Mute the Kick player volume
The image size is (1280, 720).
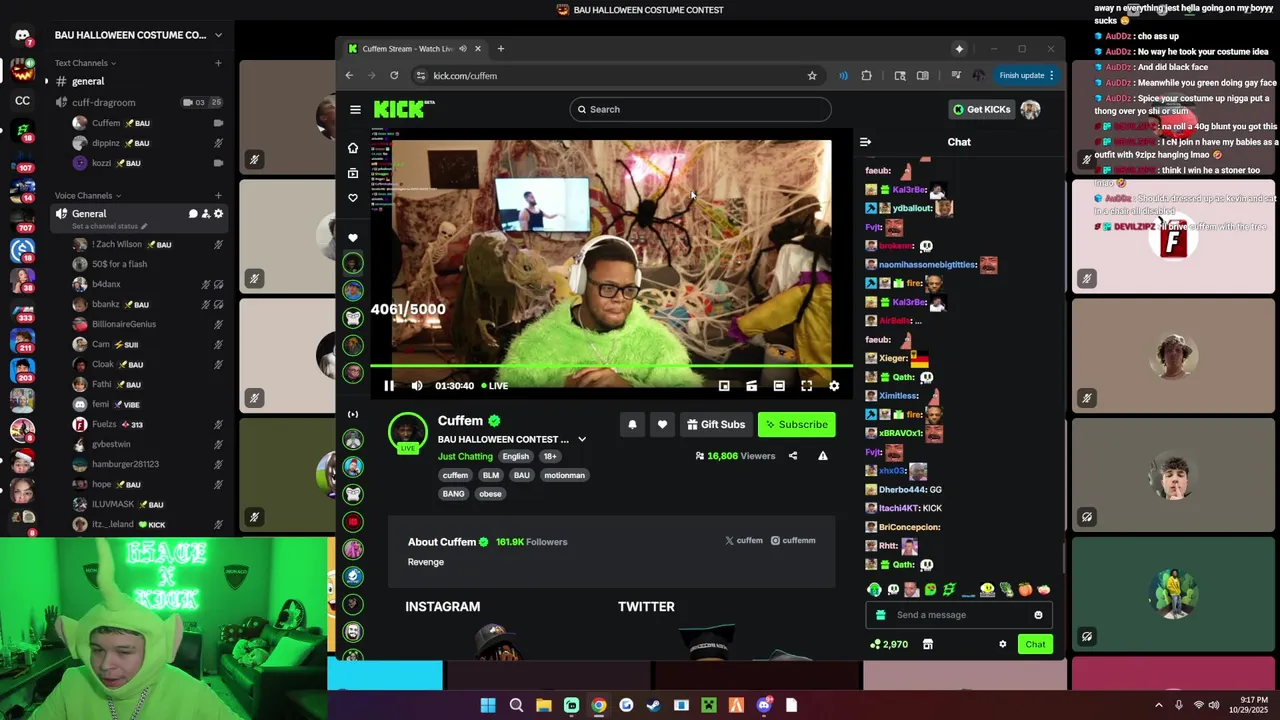(x=417, y=386)
